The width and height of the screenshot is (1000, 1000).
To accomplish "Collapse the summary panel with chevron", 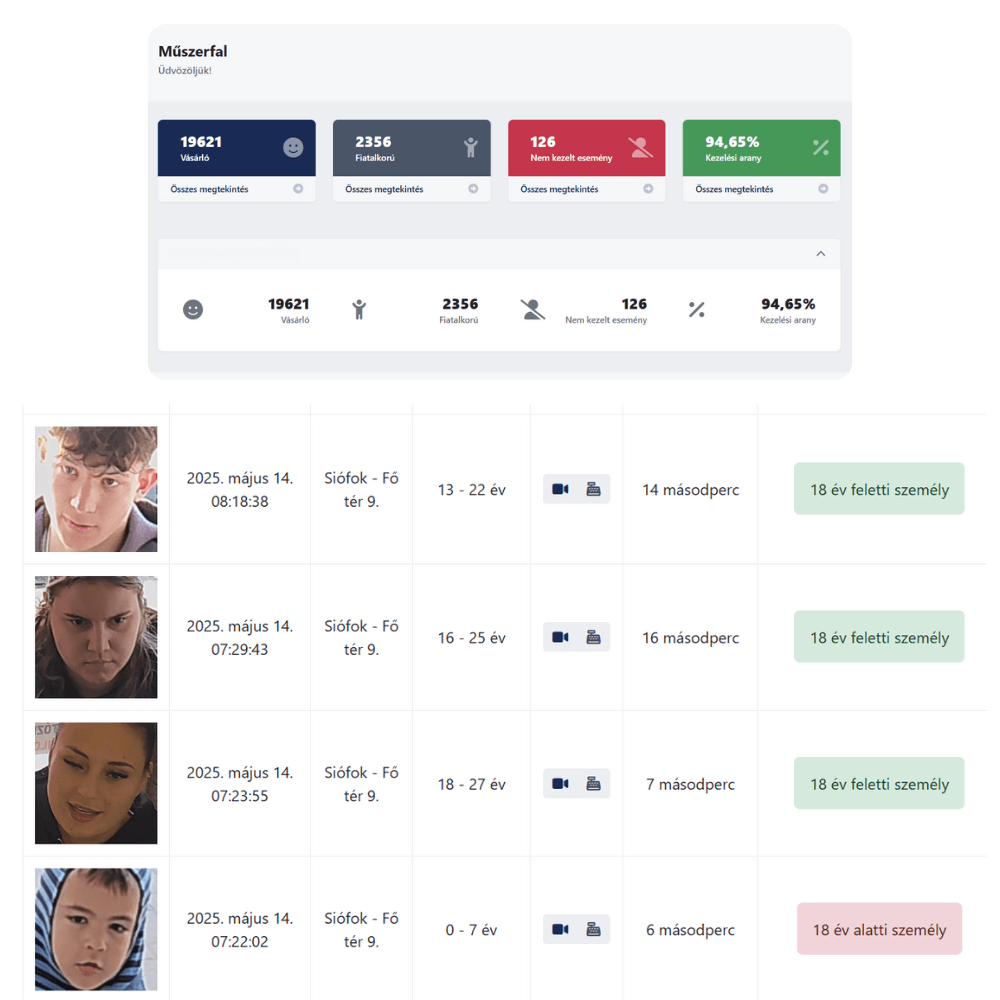I will (821, 254).
